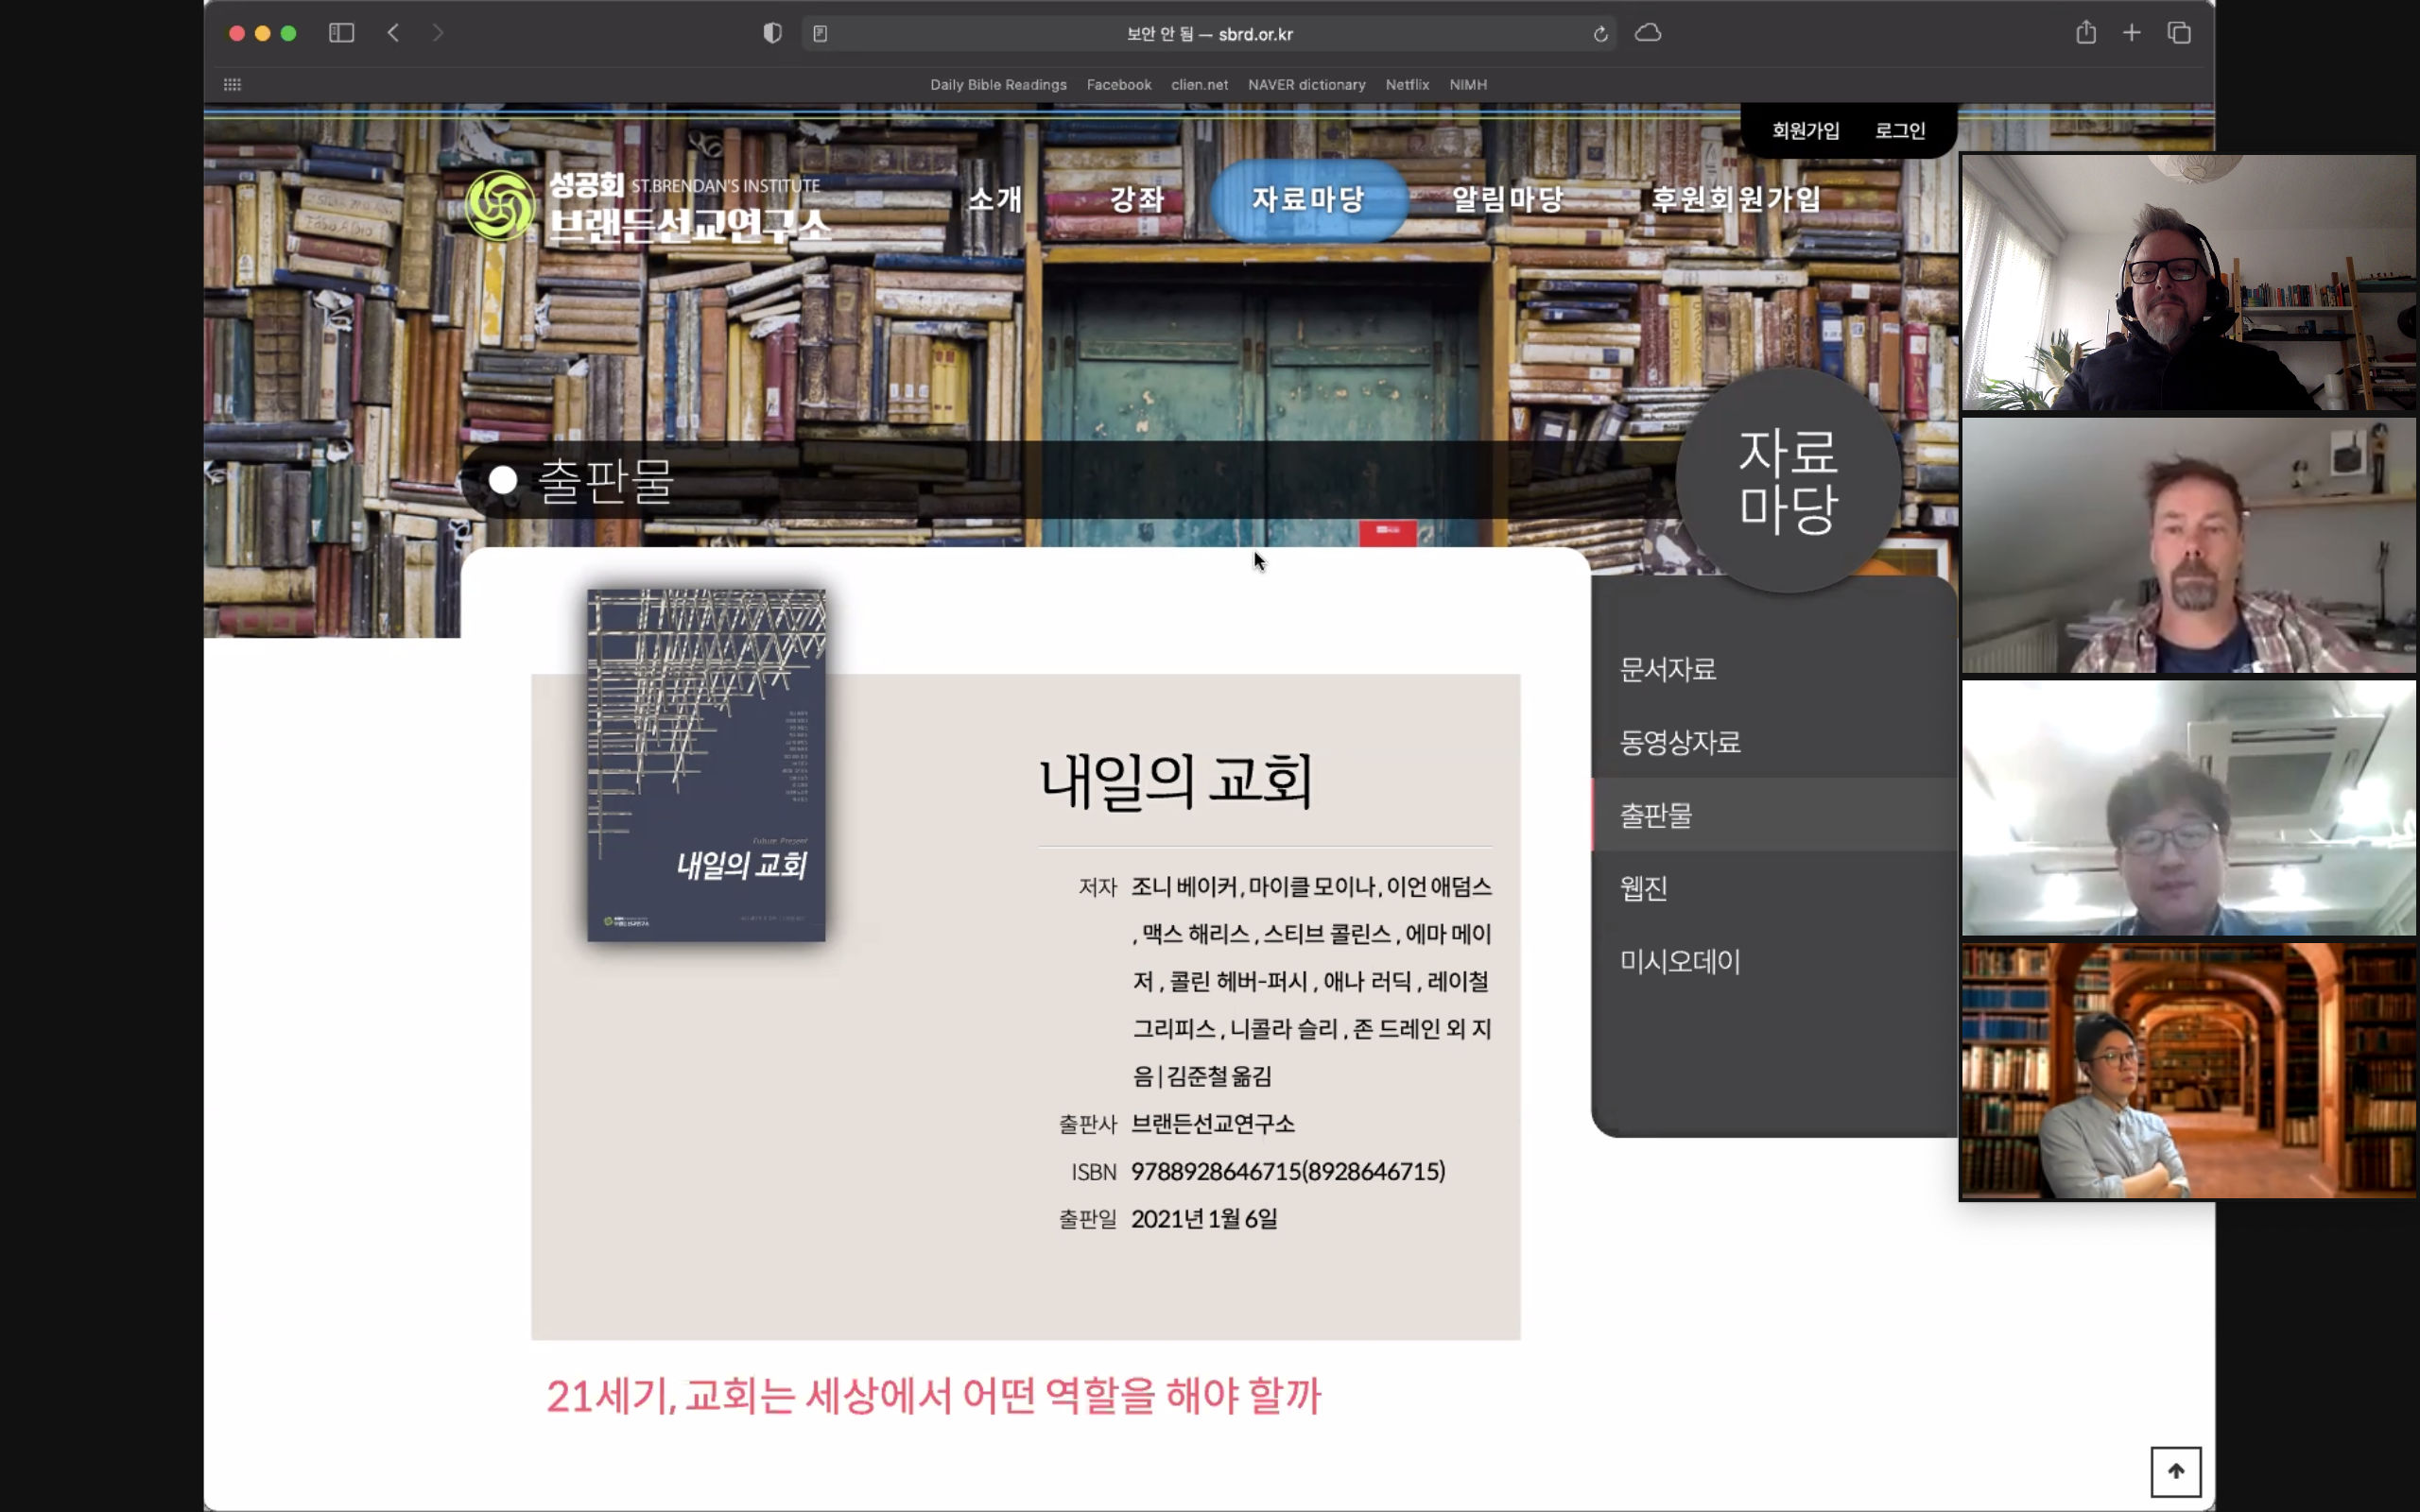Select 웹진 in the side menu
This screenshot has height=1512, width=2420.
coord(1643,888)
